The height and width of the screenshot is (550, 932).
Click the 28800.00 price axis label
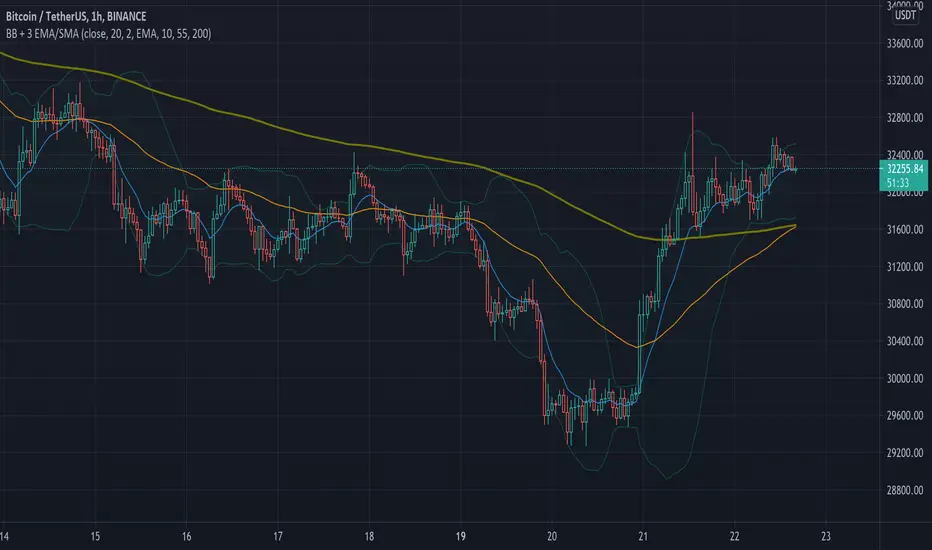tap(905, 491)
